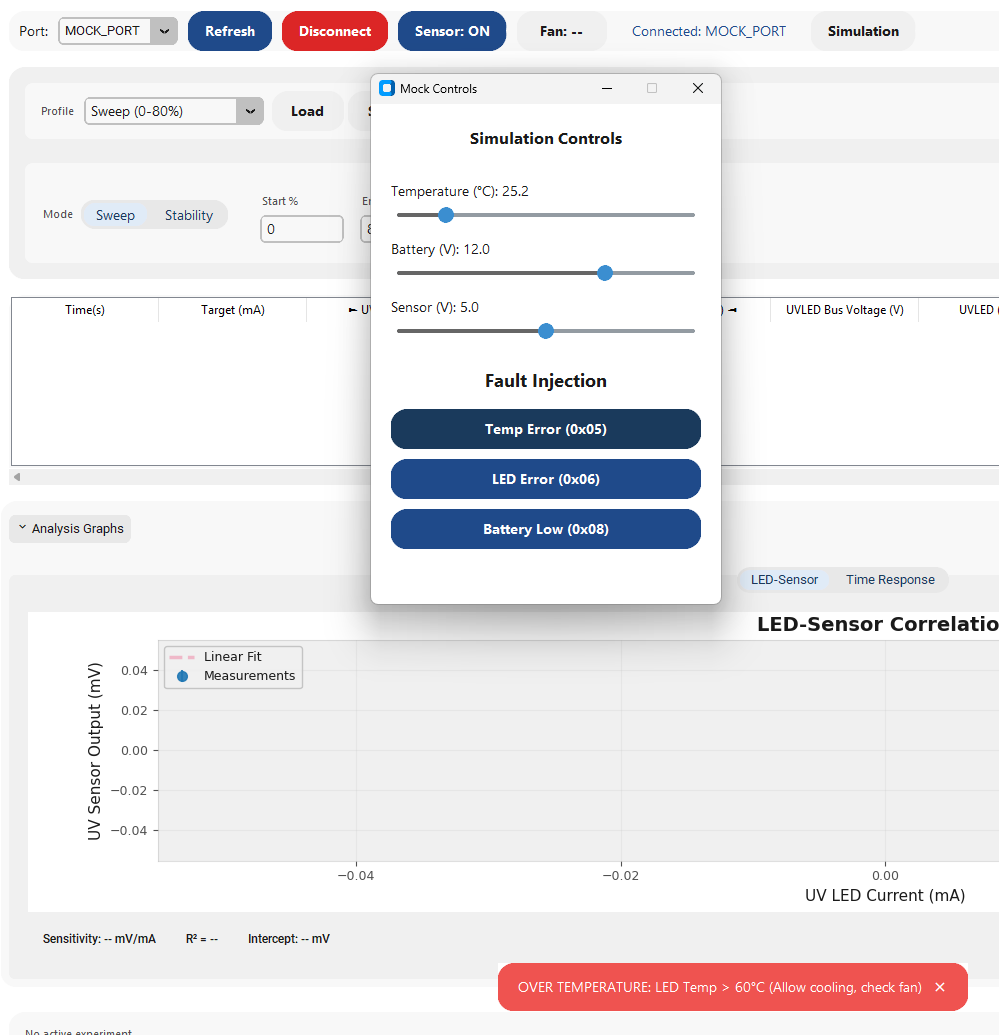Viewport: 999px width, 1035px height.
Task: Click the Sensor (V): 5.0 label
Action: coord(434,308)
